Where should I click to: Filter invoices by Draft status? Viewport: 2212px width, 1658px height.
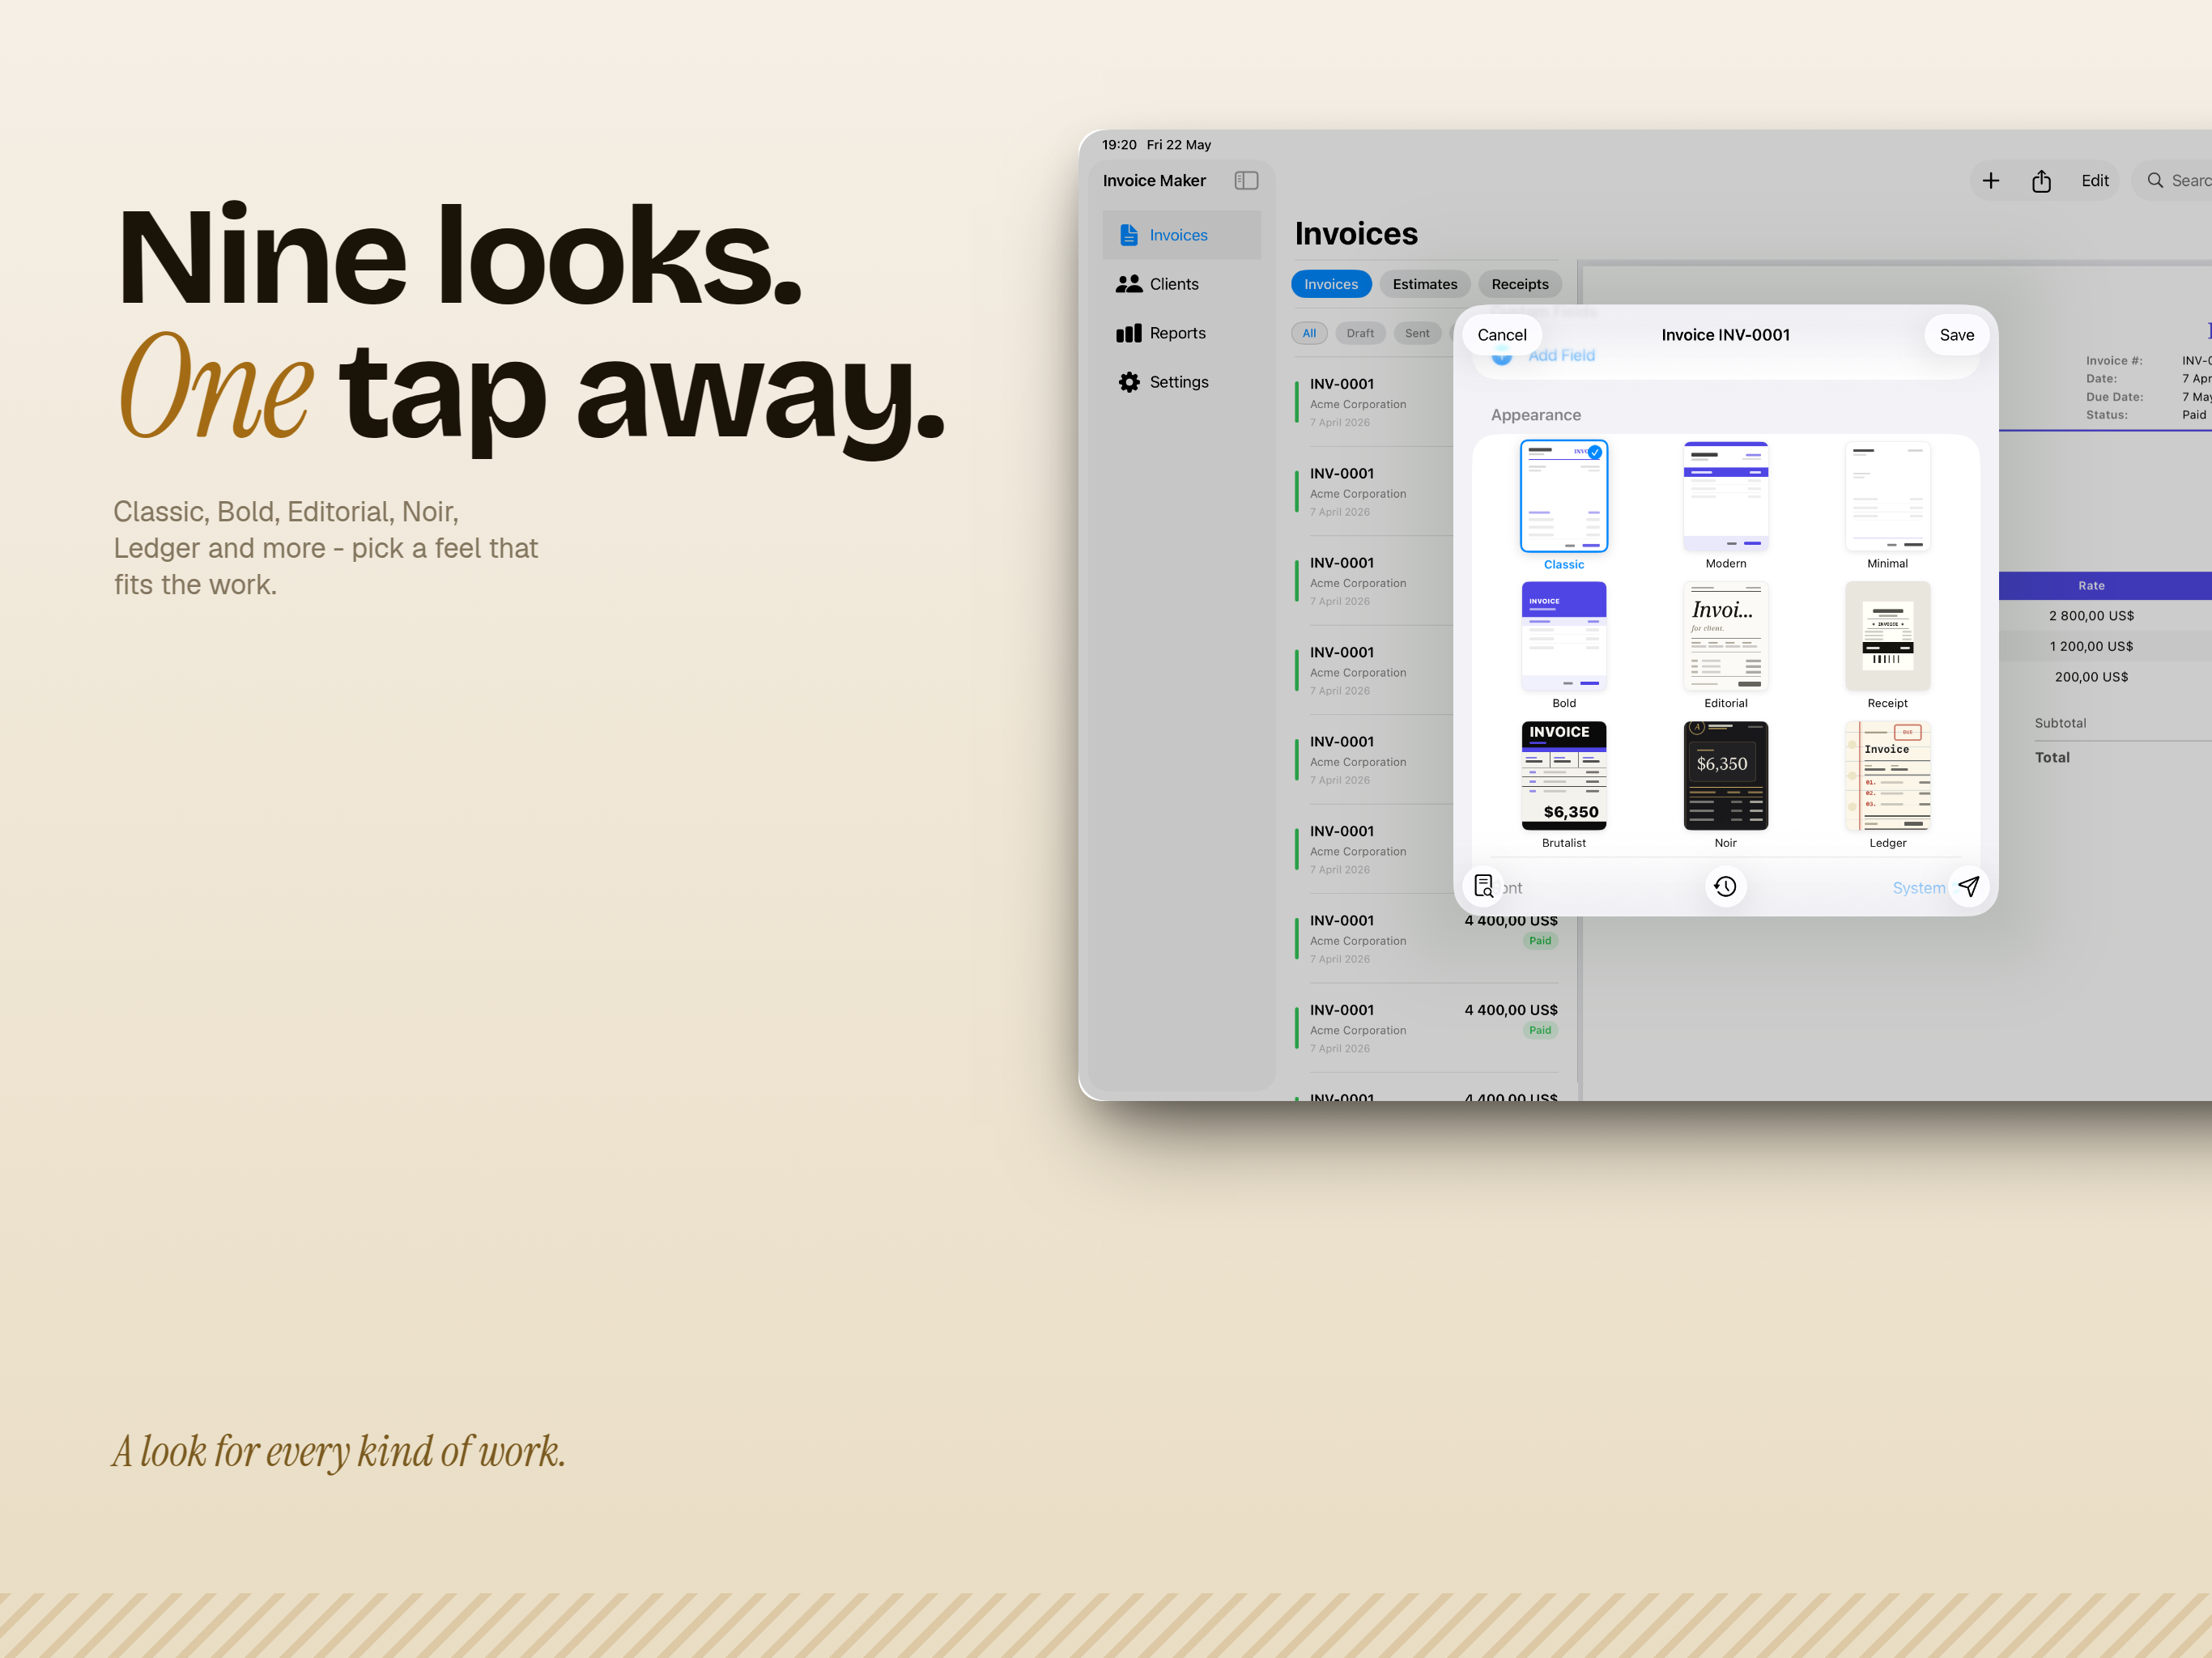coord(1360,333)
